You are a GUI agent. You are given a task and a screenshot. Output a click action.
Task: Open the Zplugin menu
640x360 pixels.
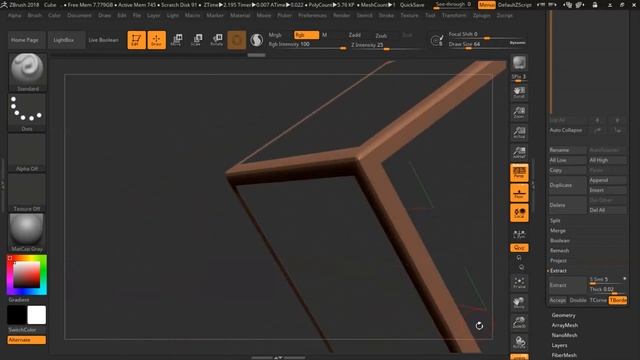coord(482,15)
